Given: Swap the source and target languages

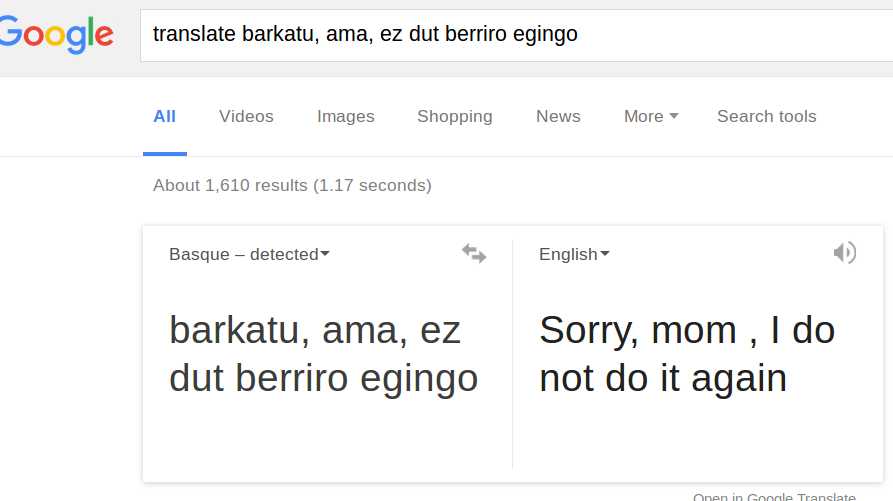Looking at the screenshot, I should tap(474, 253).
